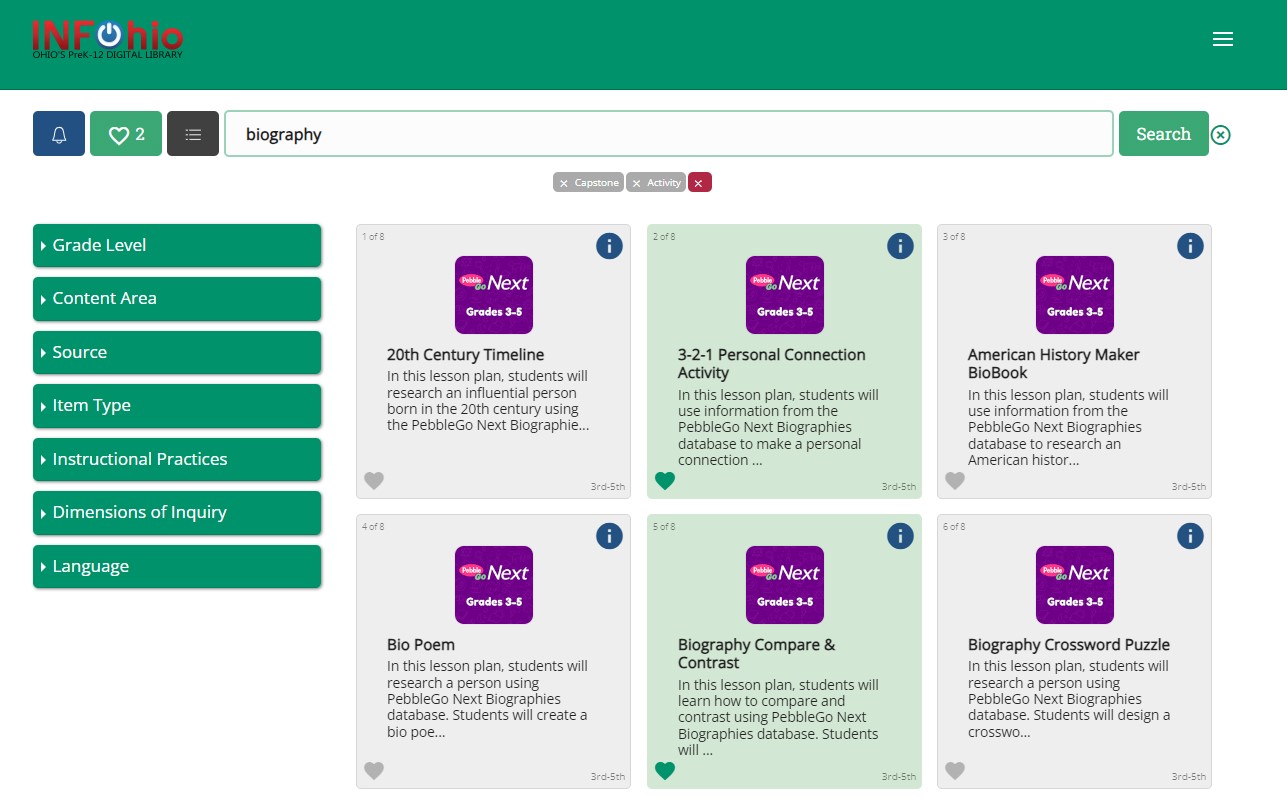
Task: Open the Bio Poem title
Action: coord(421,645)
